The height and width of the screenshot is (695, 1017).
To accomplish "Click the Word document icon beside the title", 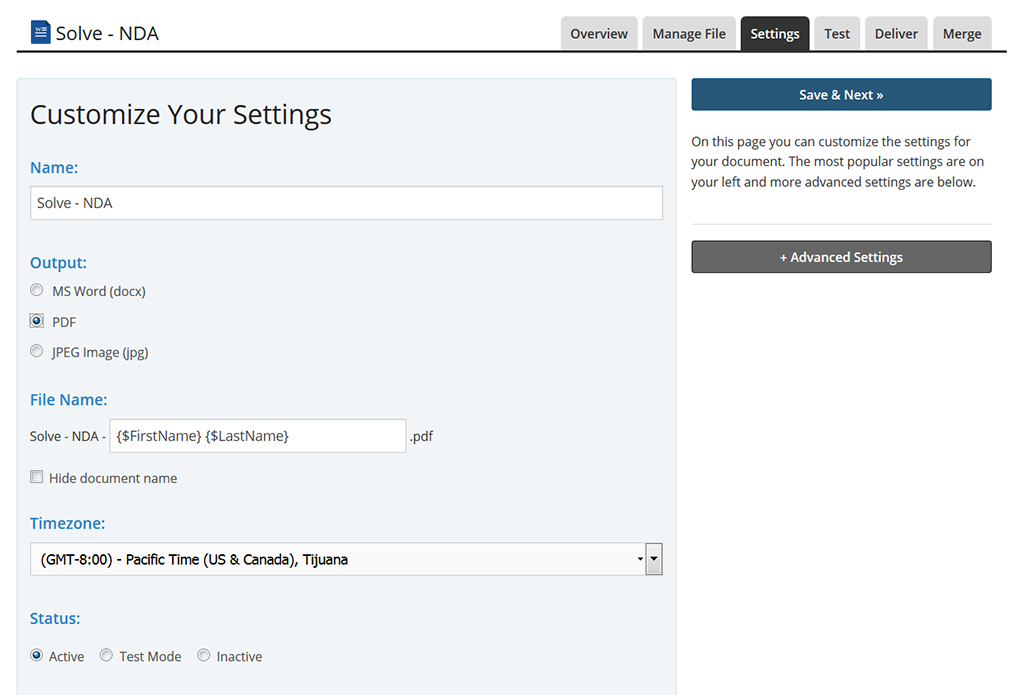I will pyautogui.click(x=41, y=32).
